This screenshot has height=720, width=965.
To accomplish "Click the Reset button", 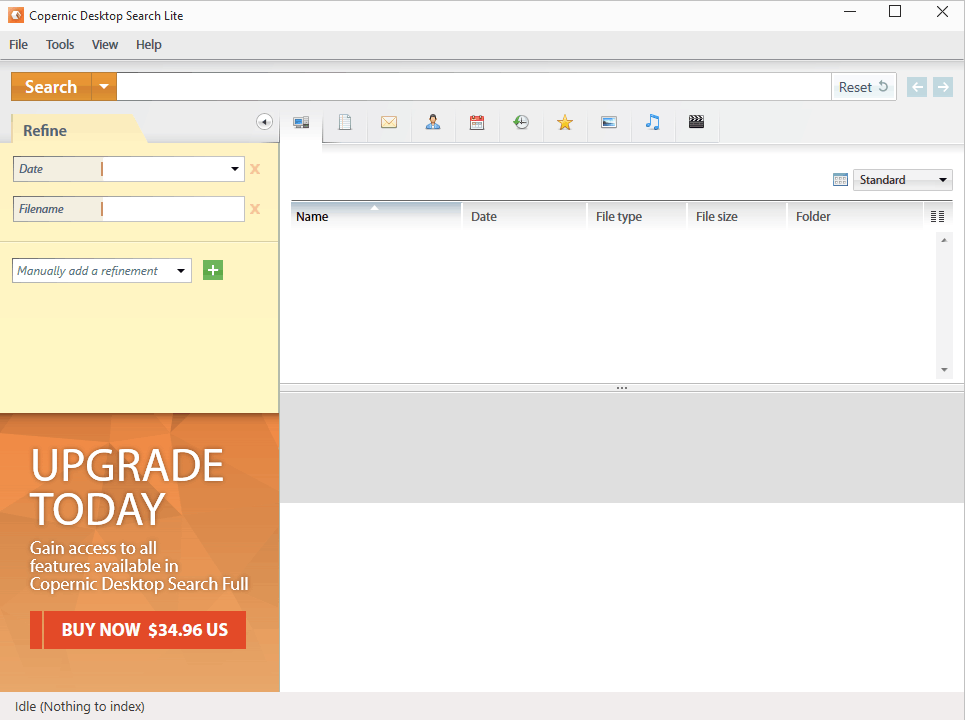I will pos(863,87).
